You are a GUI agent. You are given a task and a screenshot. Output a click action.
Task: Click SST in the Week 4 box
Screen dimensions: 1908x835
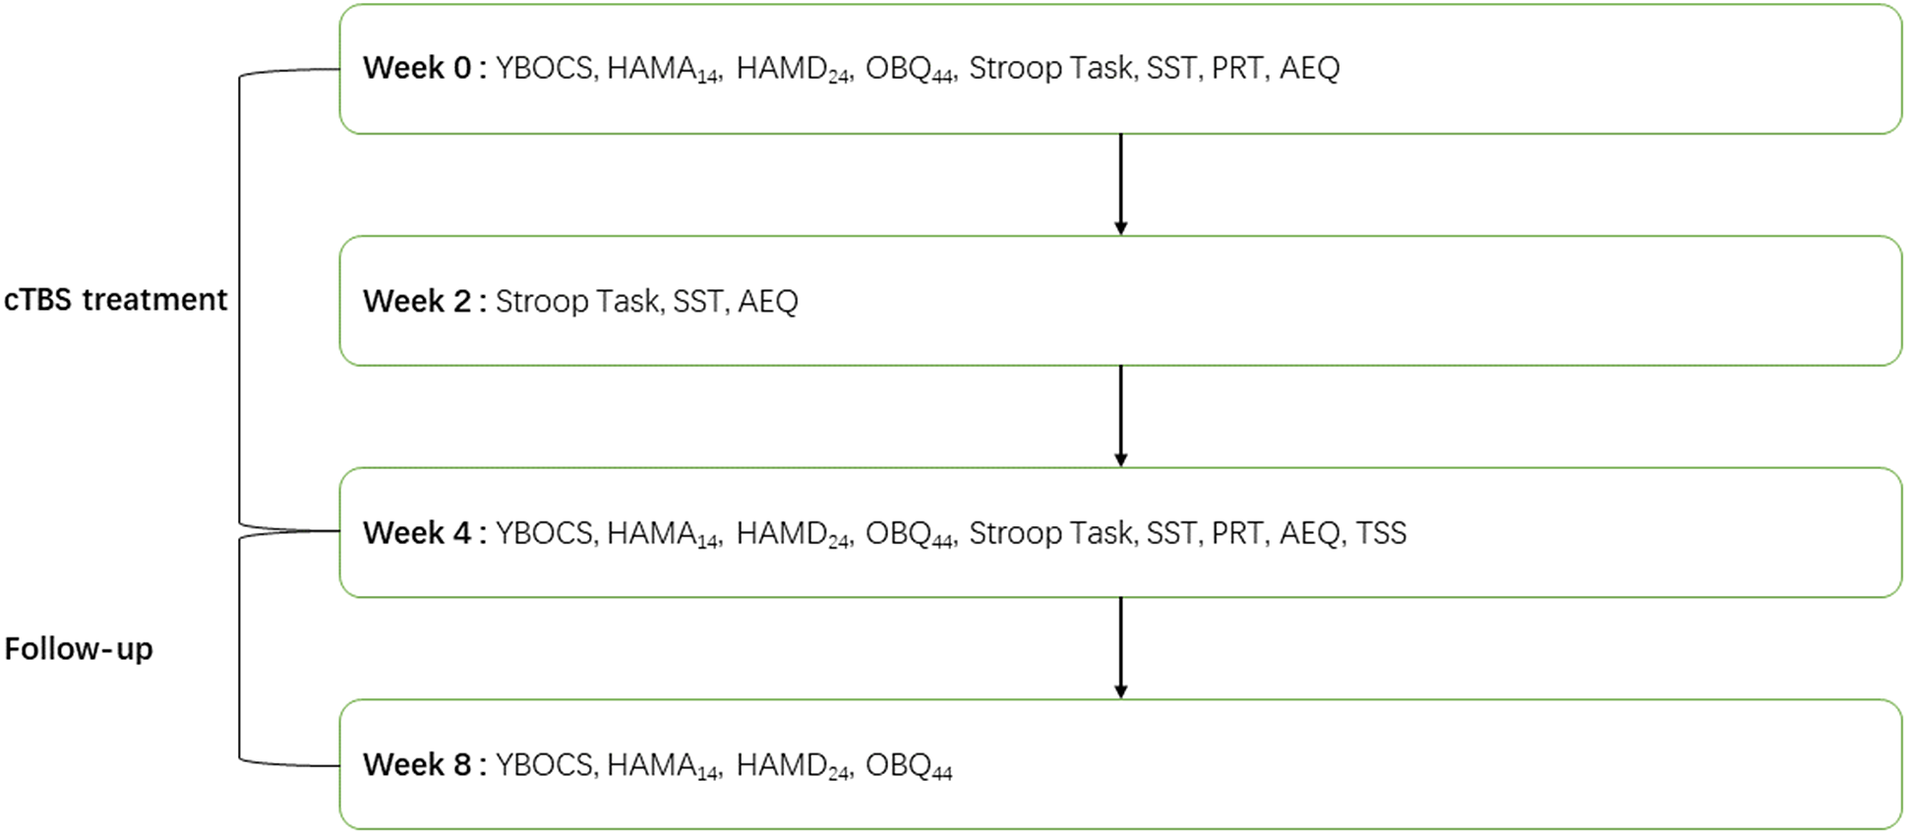click(1172, 533)
